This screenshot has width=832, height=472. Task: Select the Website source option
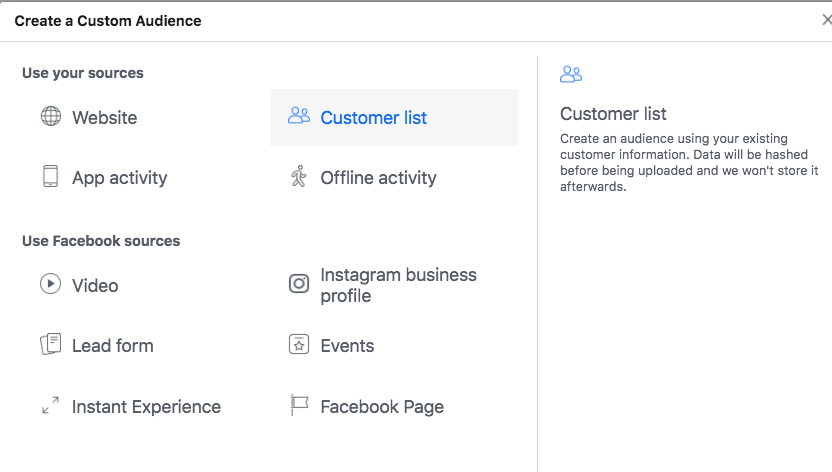[x=105, y=117]
